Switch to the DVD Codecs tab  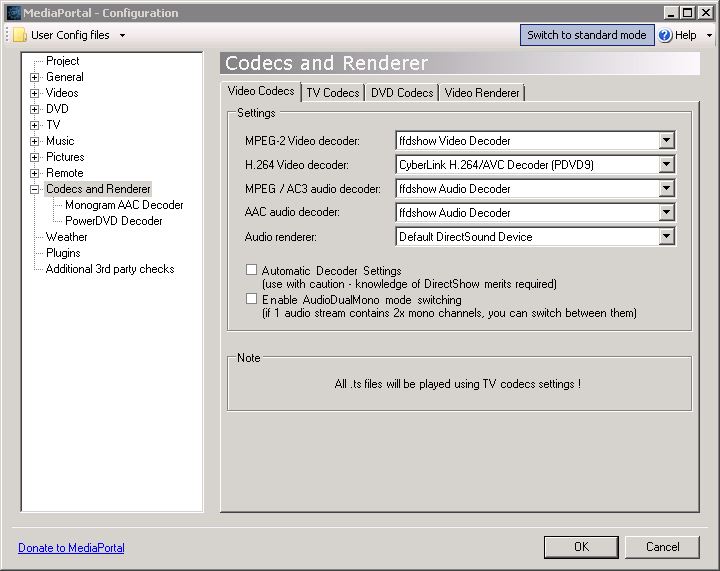coord(402,93)
